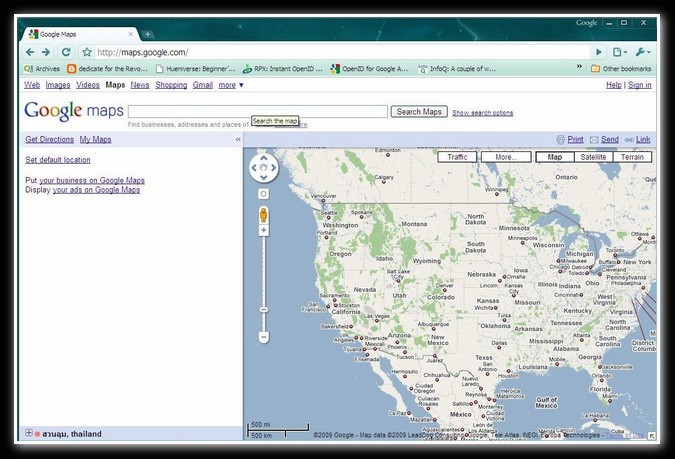Go to Videos search
Screen dimensions: 675x459
click(88, 85)
